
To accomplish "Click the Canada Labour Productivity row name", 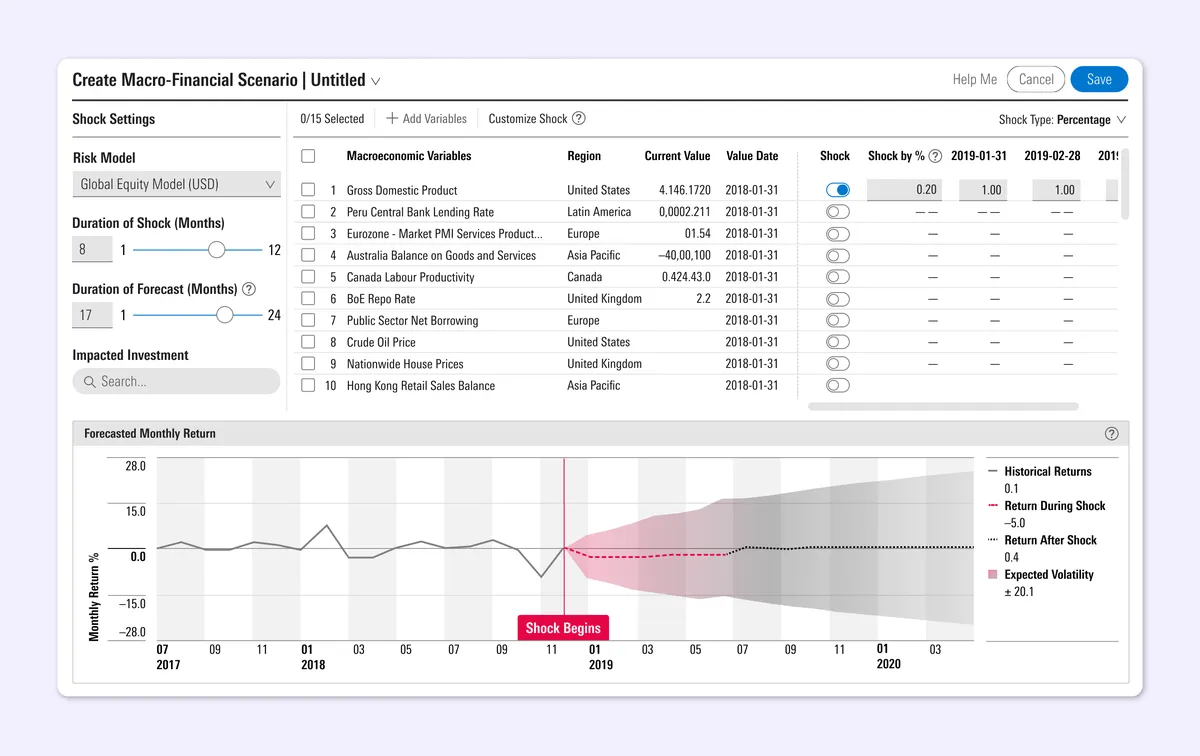I will point(411,277).
